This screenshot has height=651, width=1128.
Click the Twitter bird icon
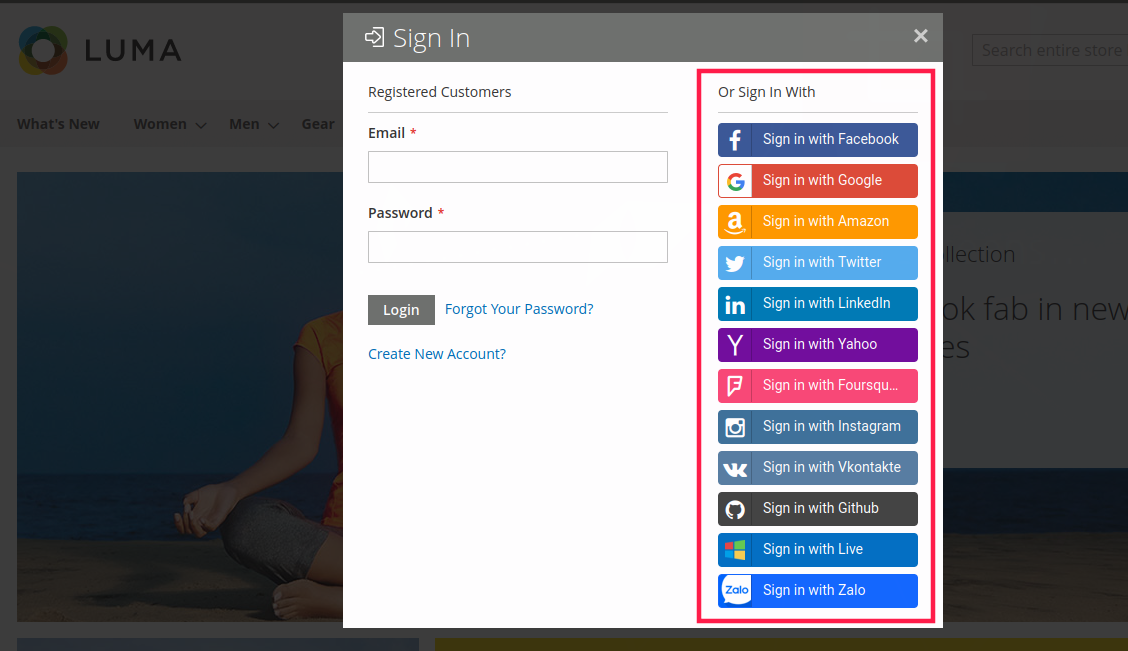735,263
